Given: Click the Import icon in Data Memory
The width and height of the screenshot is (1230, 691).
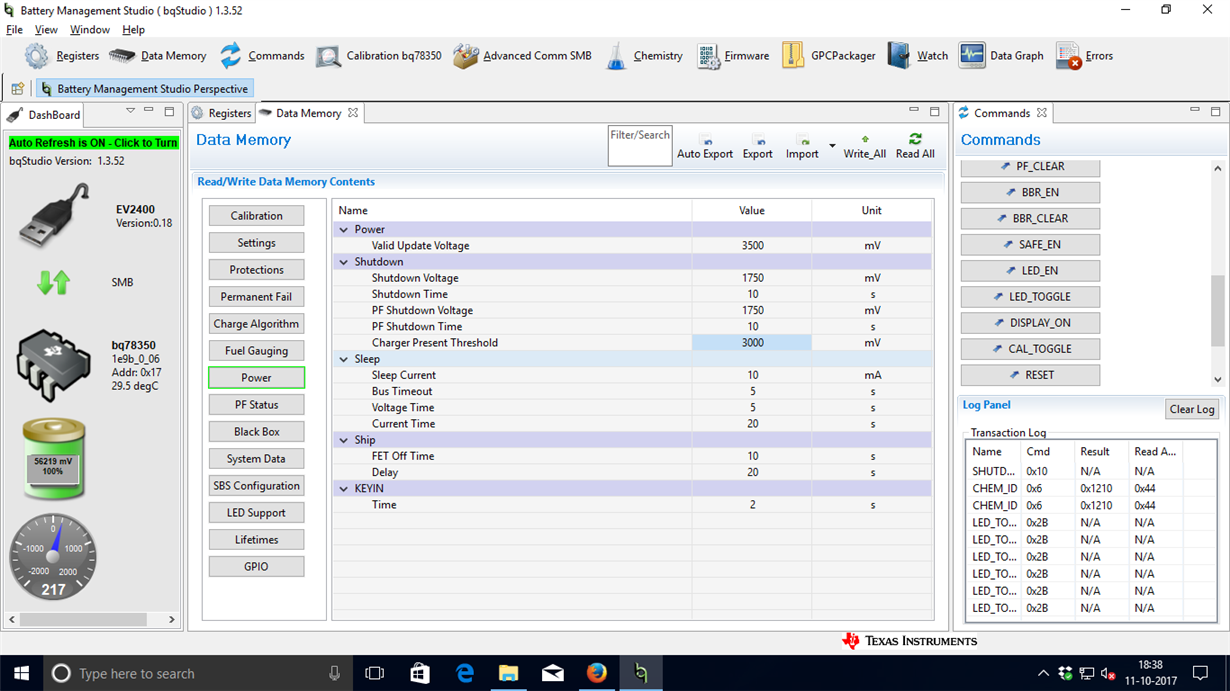Looking at the screenshot, I should click(802, 141).
